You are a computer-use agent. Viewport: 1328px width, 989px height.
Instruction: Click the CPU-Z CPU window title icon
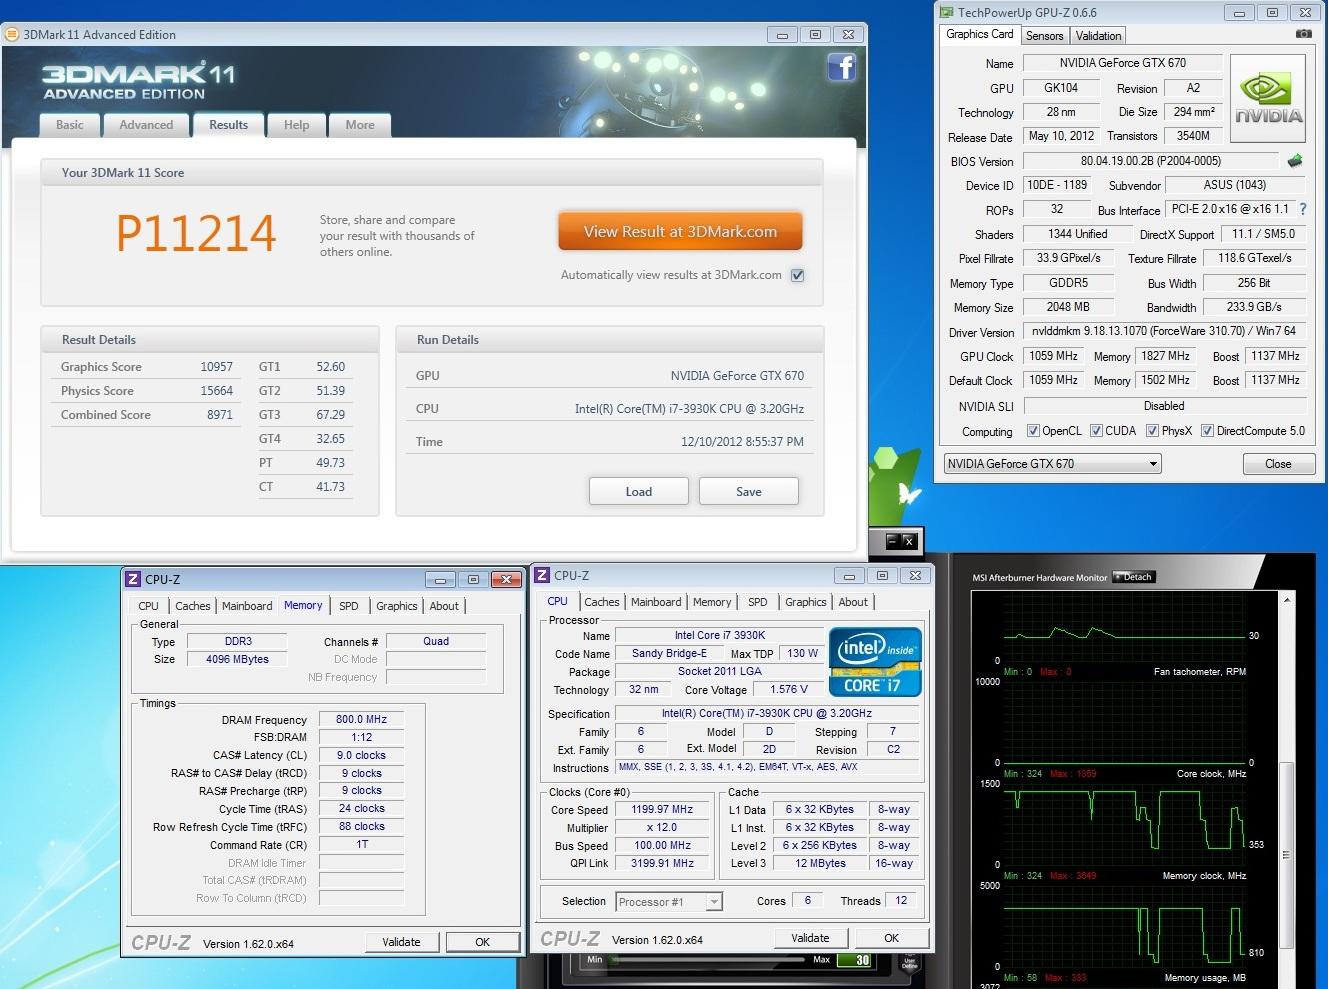point(542,575)
